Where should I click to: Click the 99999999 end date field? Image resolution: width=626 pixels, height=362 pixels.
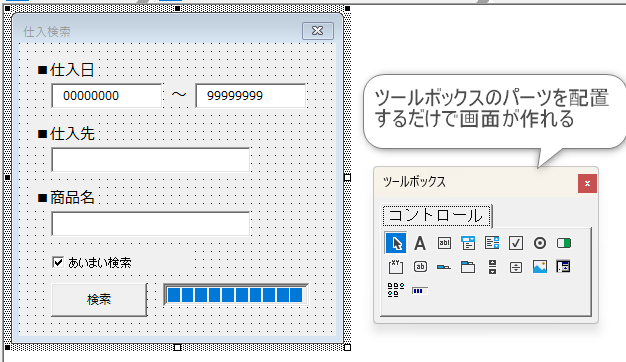coord(250,96)
